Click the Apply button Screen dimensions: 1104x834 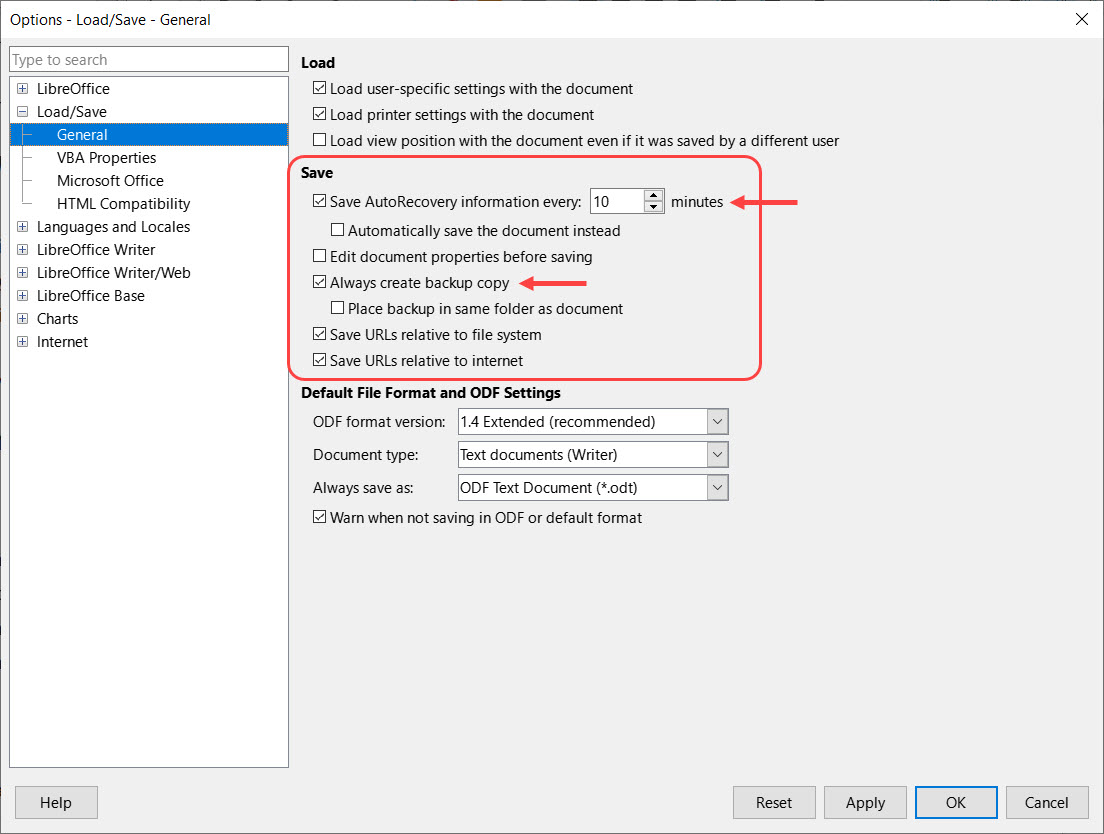click(865, 802)
